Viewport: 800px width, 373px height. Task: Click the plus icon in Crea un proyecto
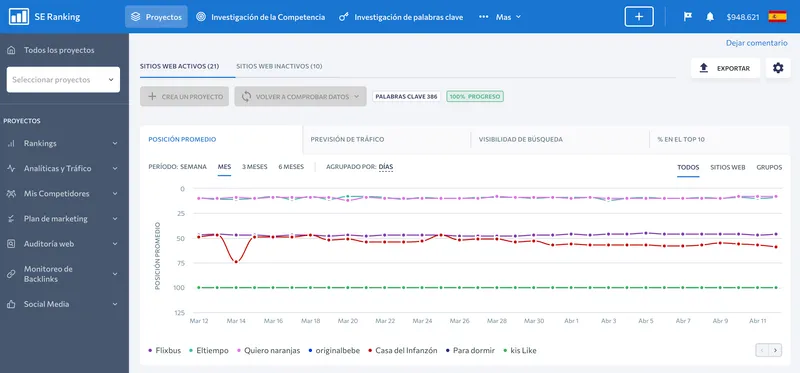[x=152, y=96]
